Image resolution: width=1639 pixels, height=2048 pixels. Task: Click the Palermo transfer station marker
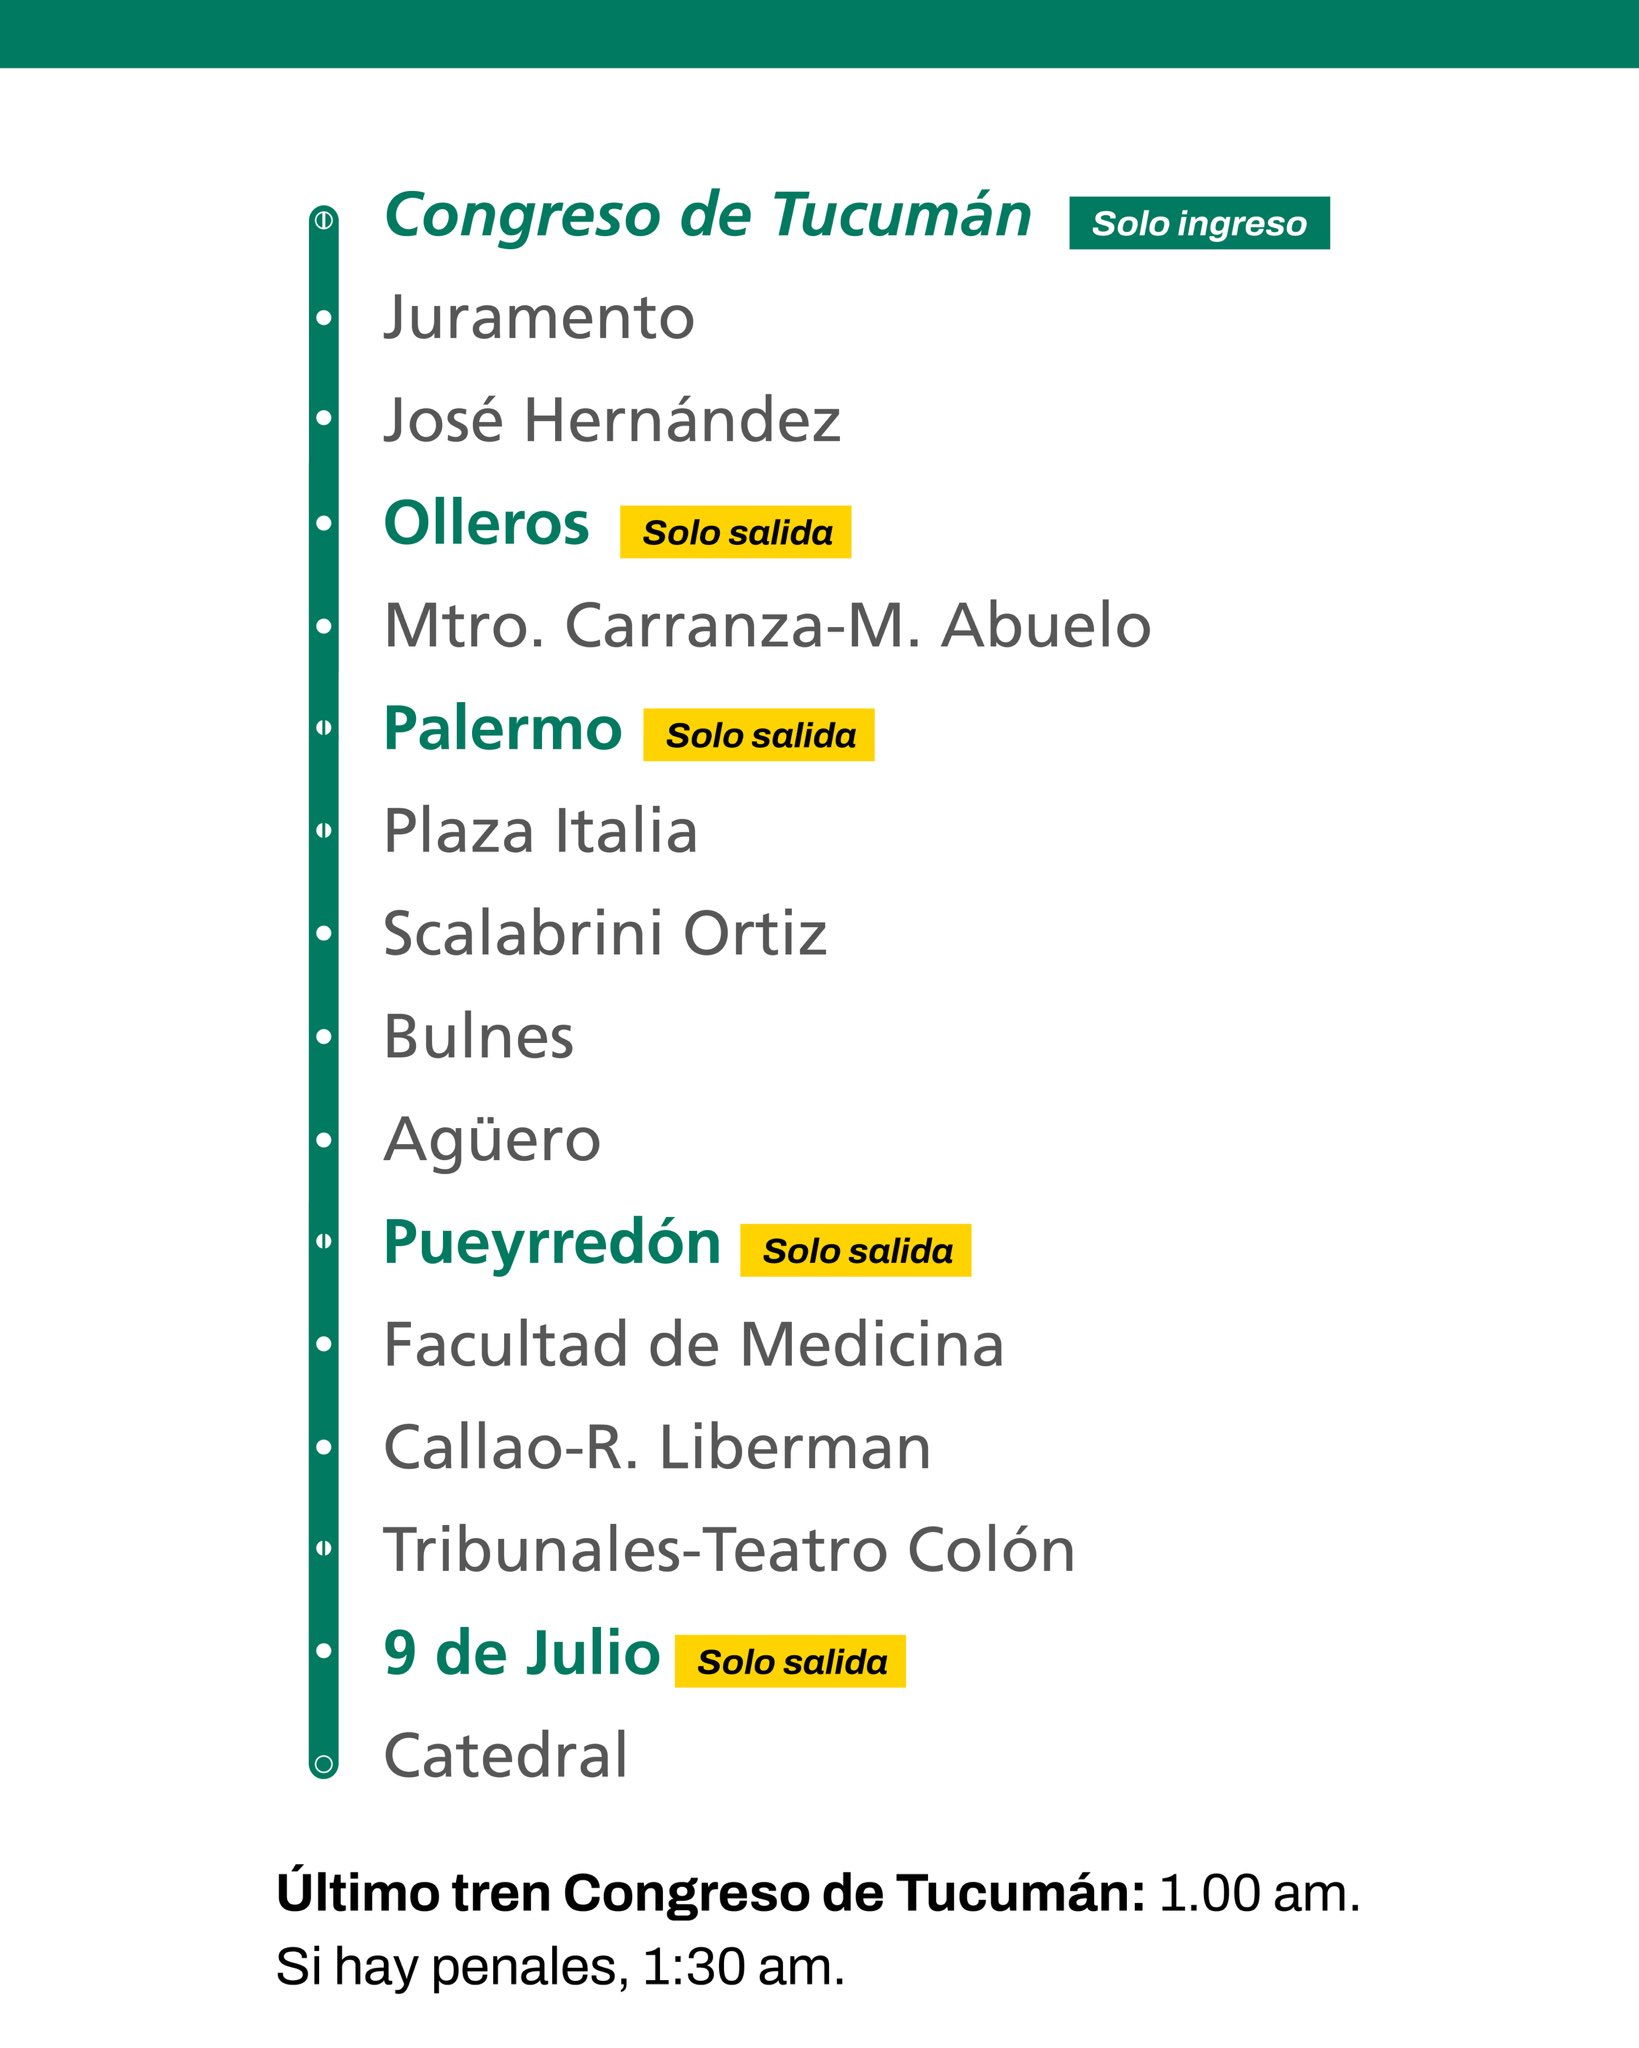pyautogui.click(x=323, y=728)
